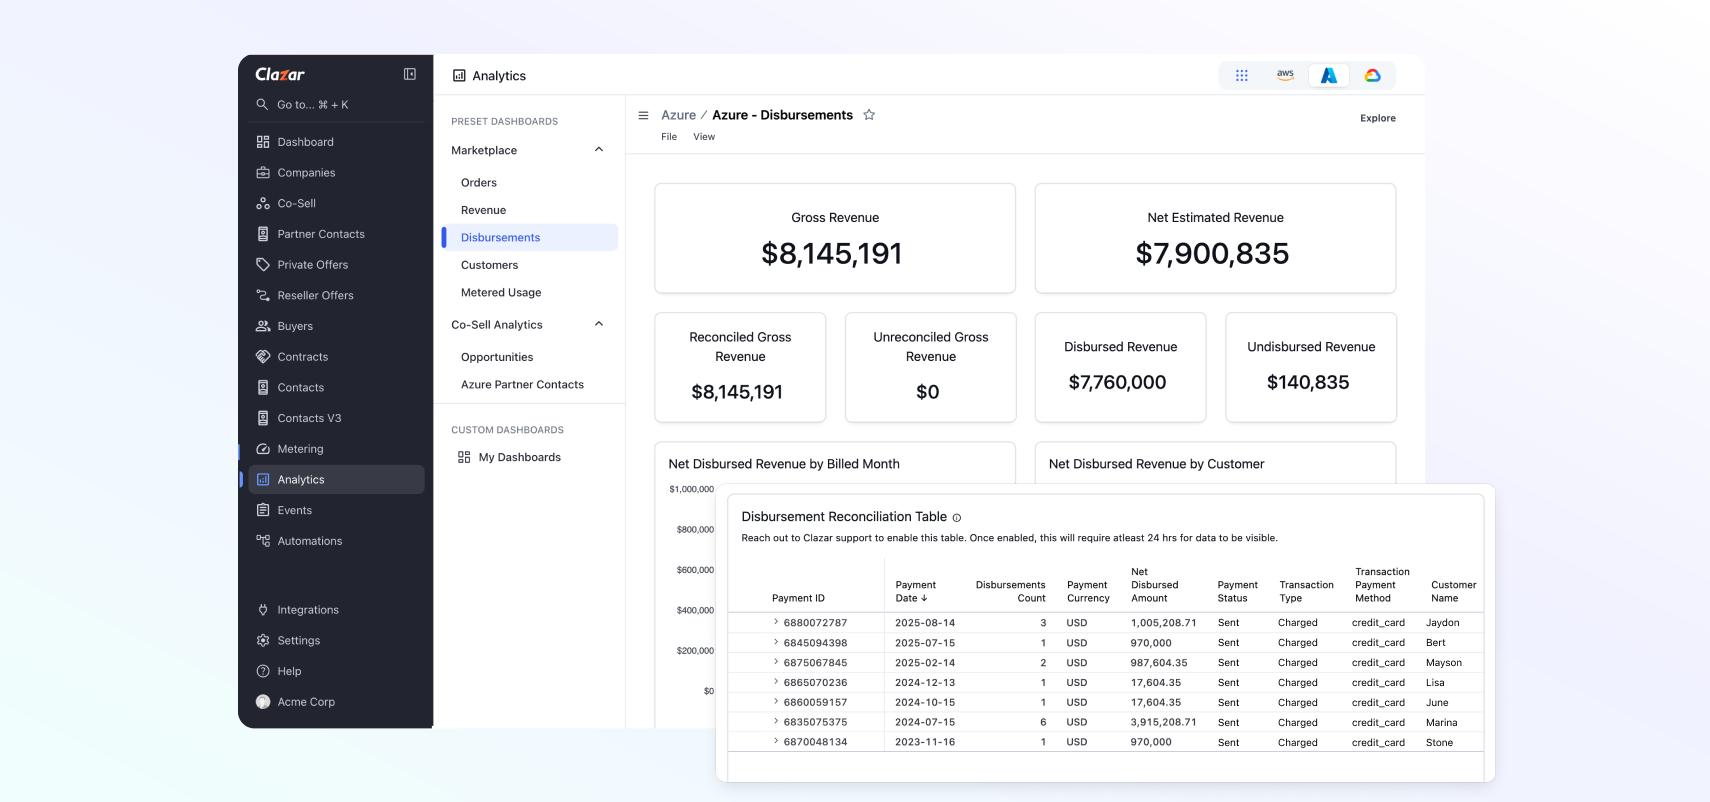
Task: Click customer name Jaydon
Action: (x=1442, y=622)
